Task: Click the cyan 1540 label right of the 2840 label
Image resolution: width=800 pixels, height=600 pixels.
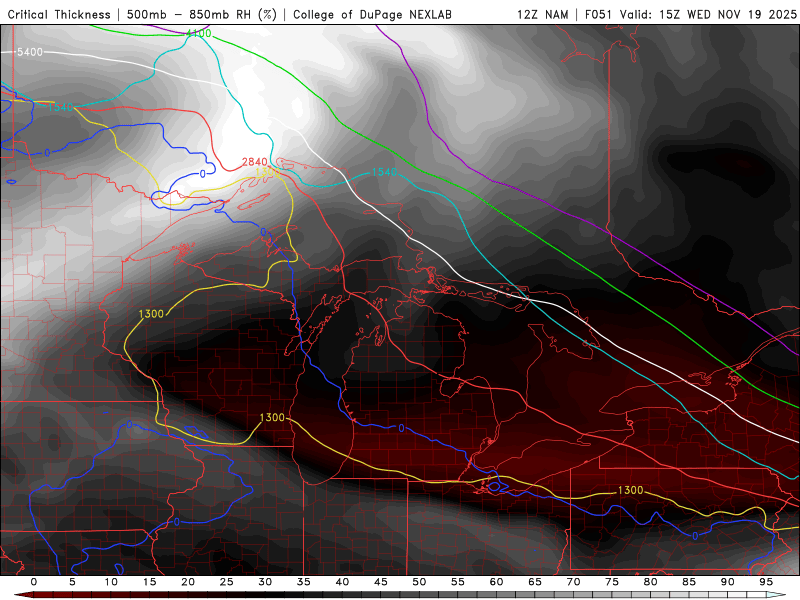Action: [x=385, y=172]
